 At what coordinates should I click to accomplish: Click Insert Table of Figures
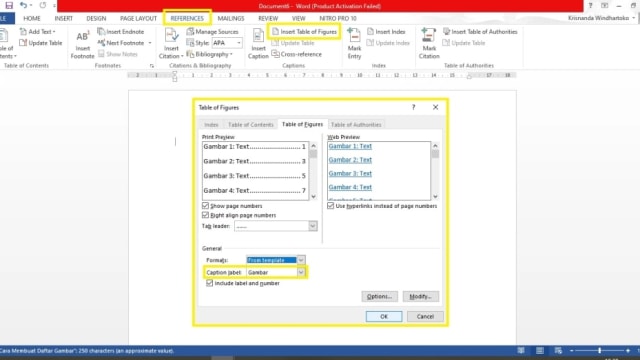[304, 31]
